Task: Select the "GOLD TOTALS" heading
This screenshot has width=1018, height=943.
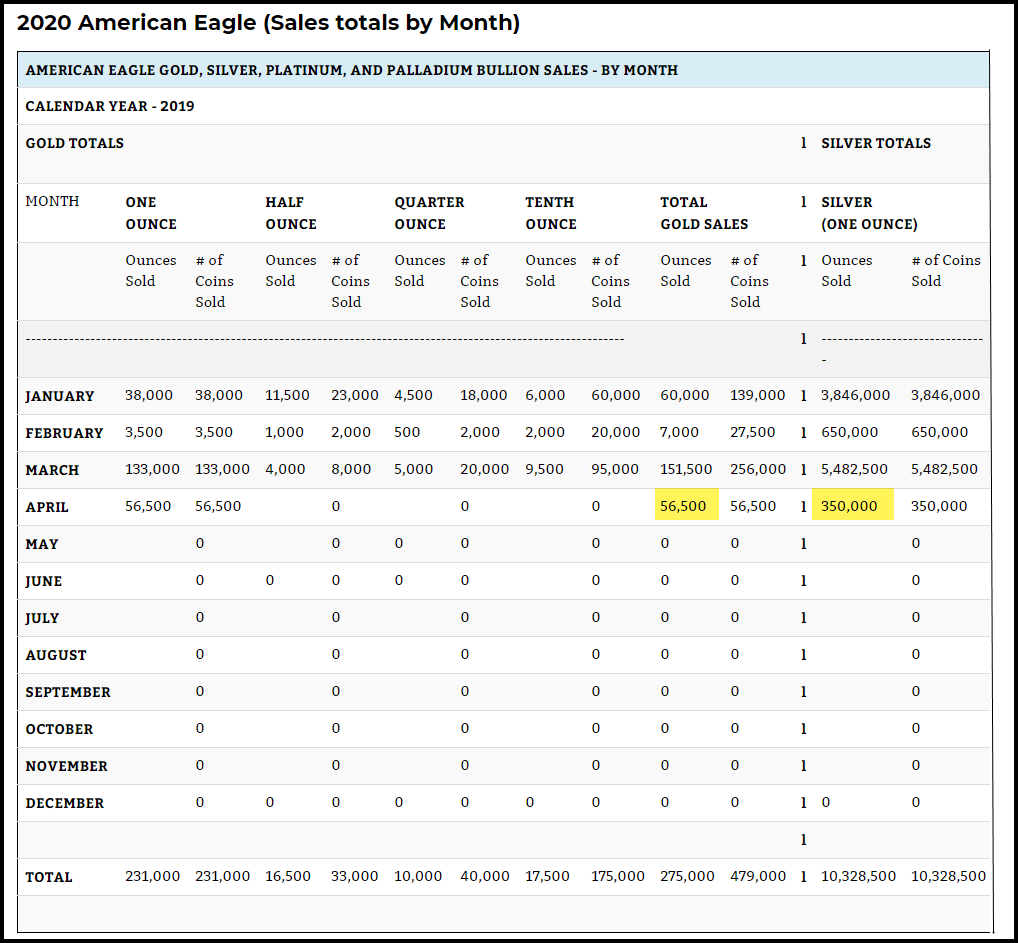Action: 75,143
